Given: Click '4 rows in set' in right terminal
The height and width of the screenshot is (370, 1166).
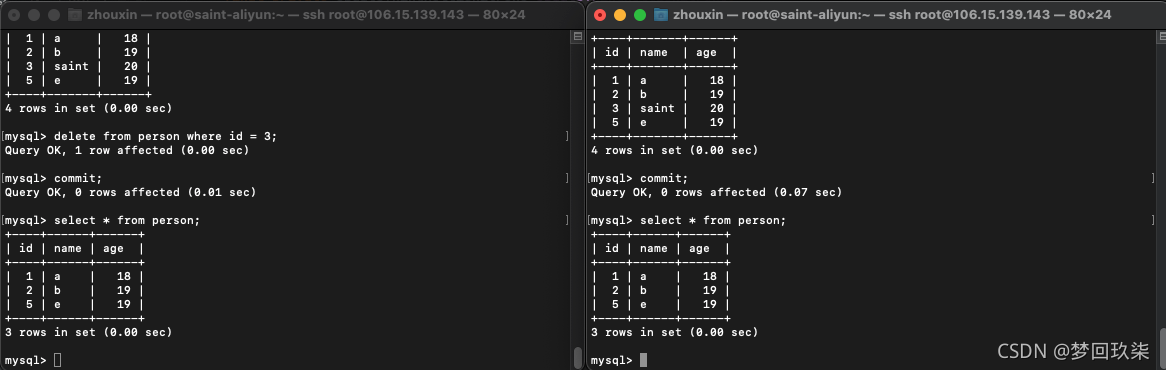Looking at the screenshot, I should [x=674, y=150].
